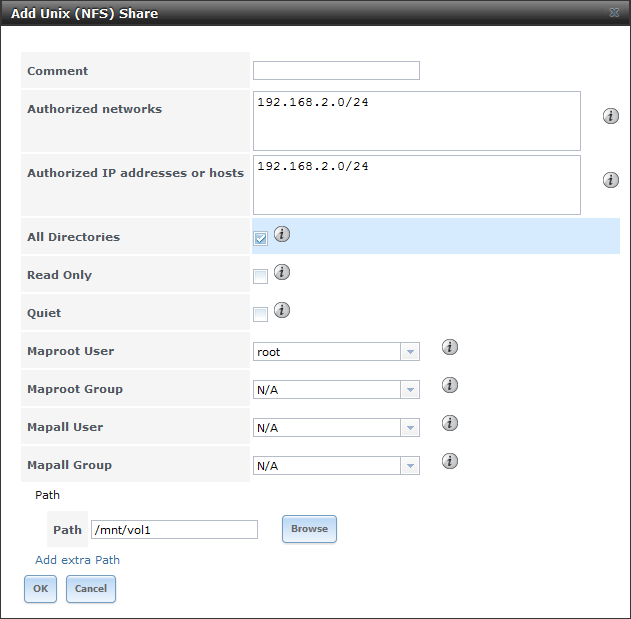Expand the Mapall Group dropdown

[x=409, y=466]
